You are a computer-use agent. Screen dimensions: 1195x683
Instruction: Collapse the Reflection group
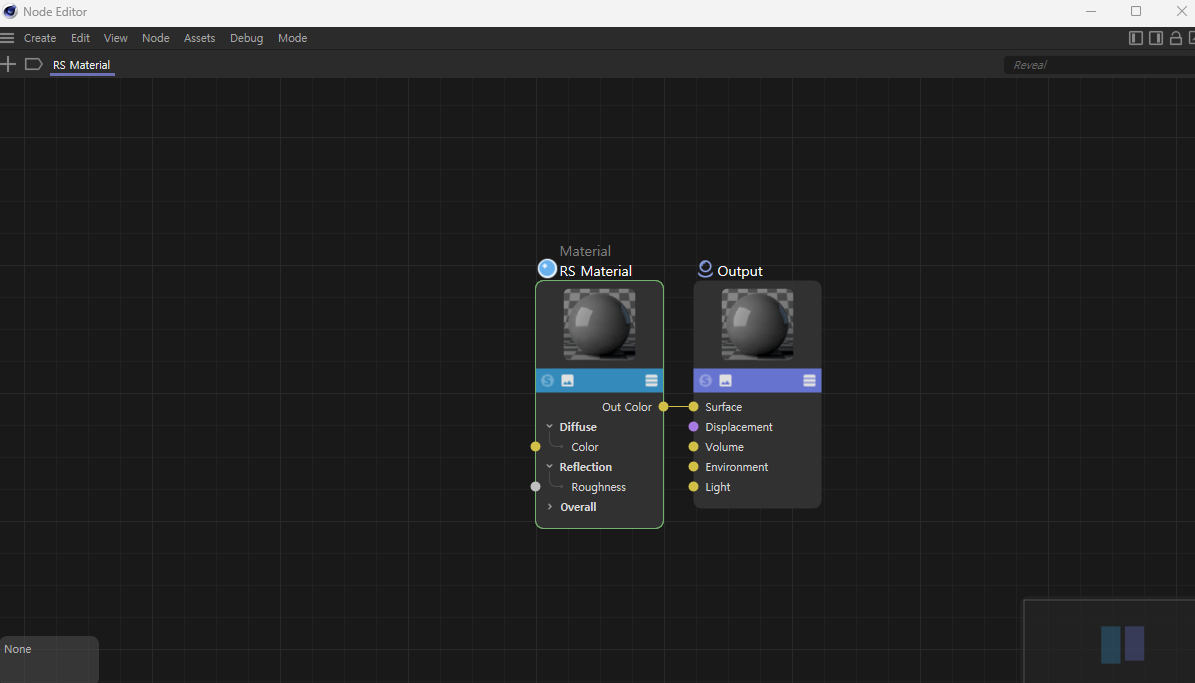[549, 467]
